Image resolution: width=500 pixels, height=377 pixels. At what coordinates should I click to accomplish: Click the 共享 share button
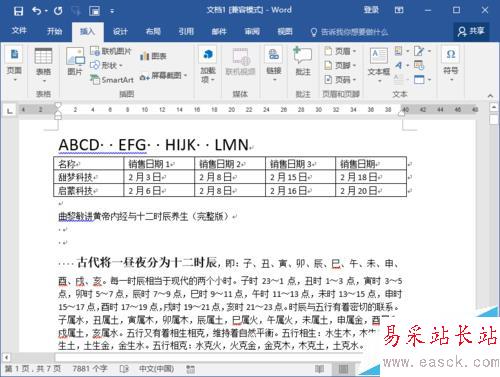[x=471, y=31]
